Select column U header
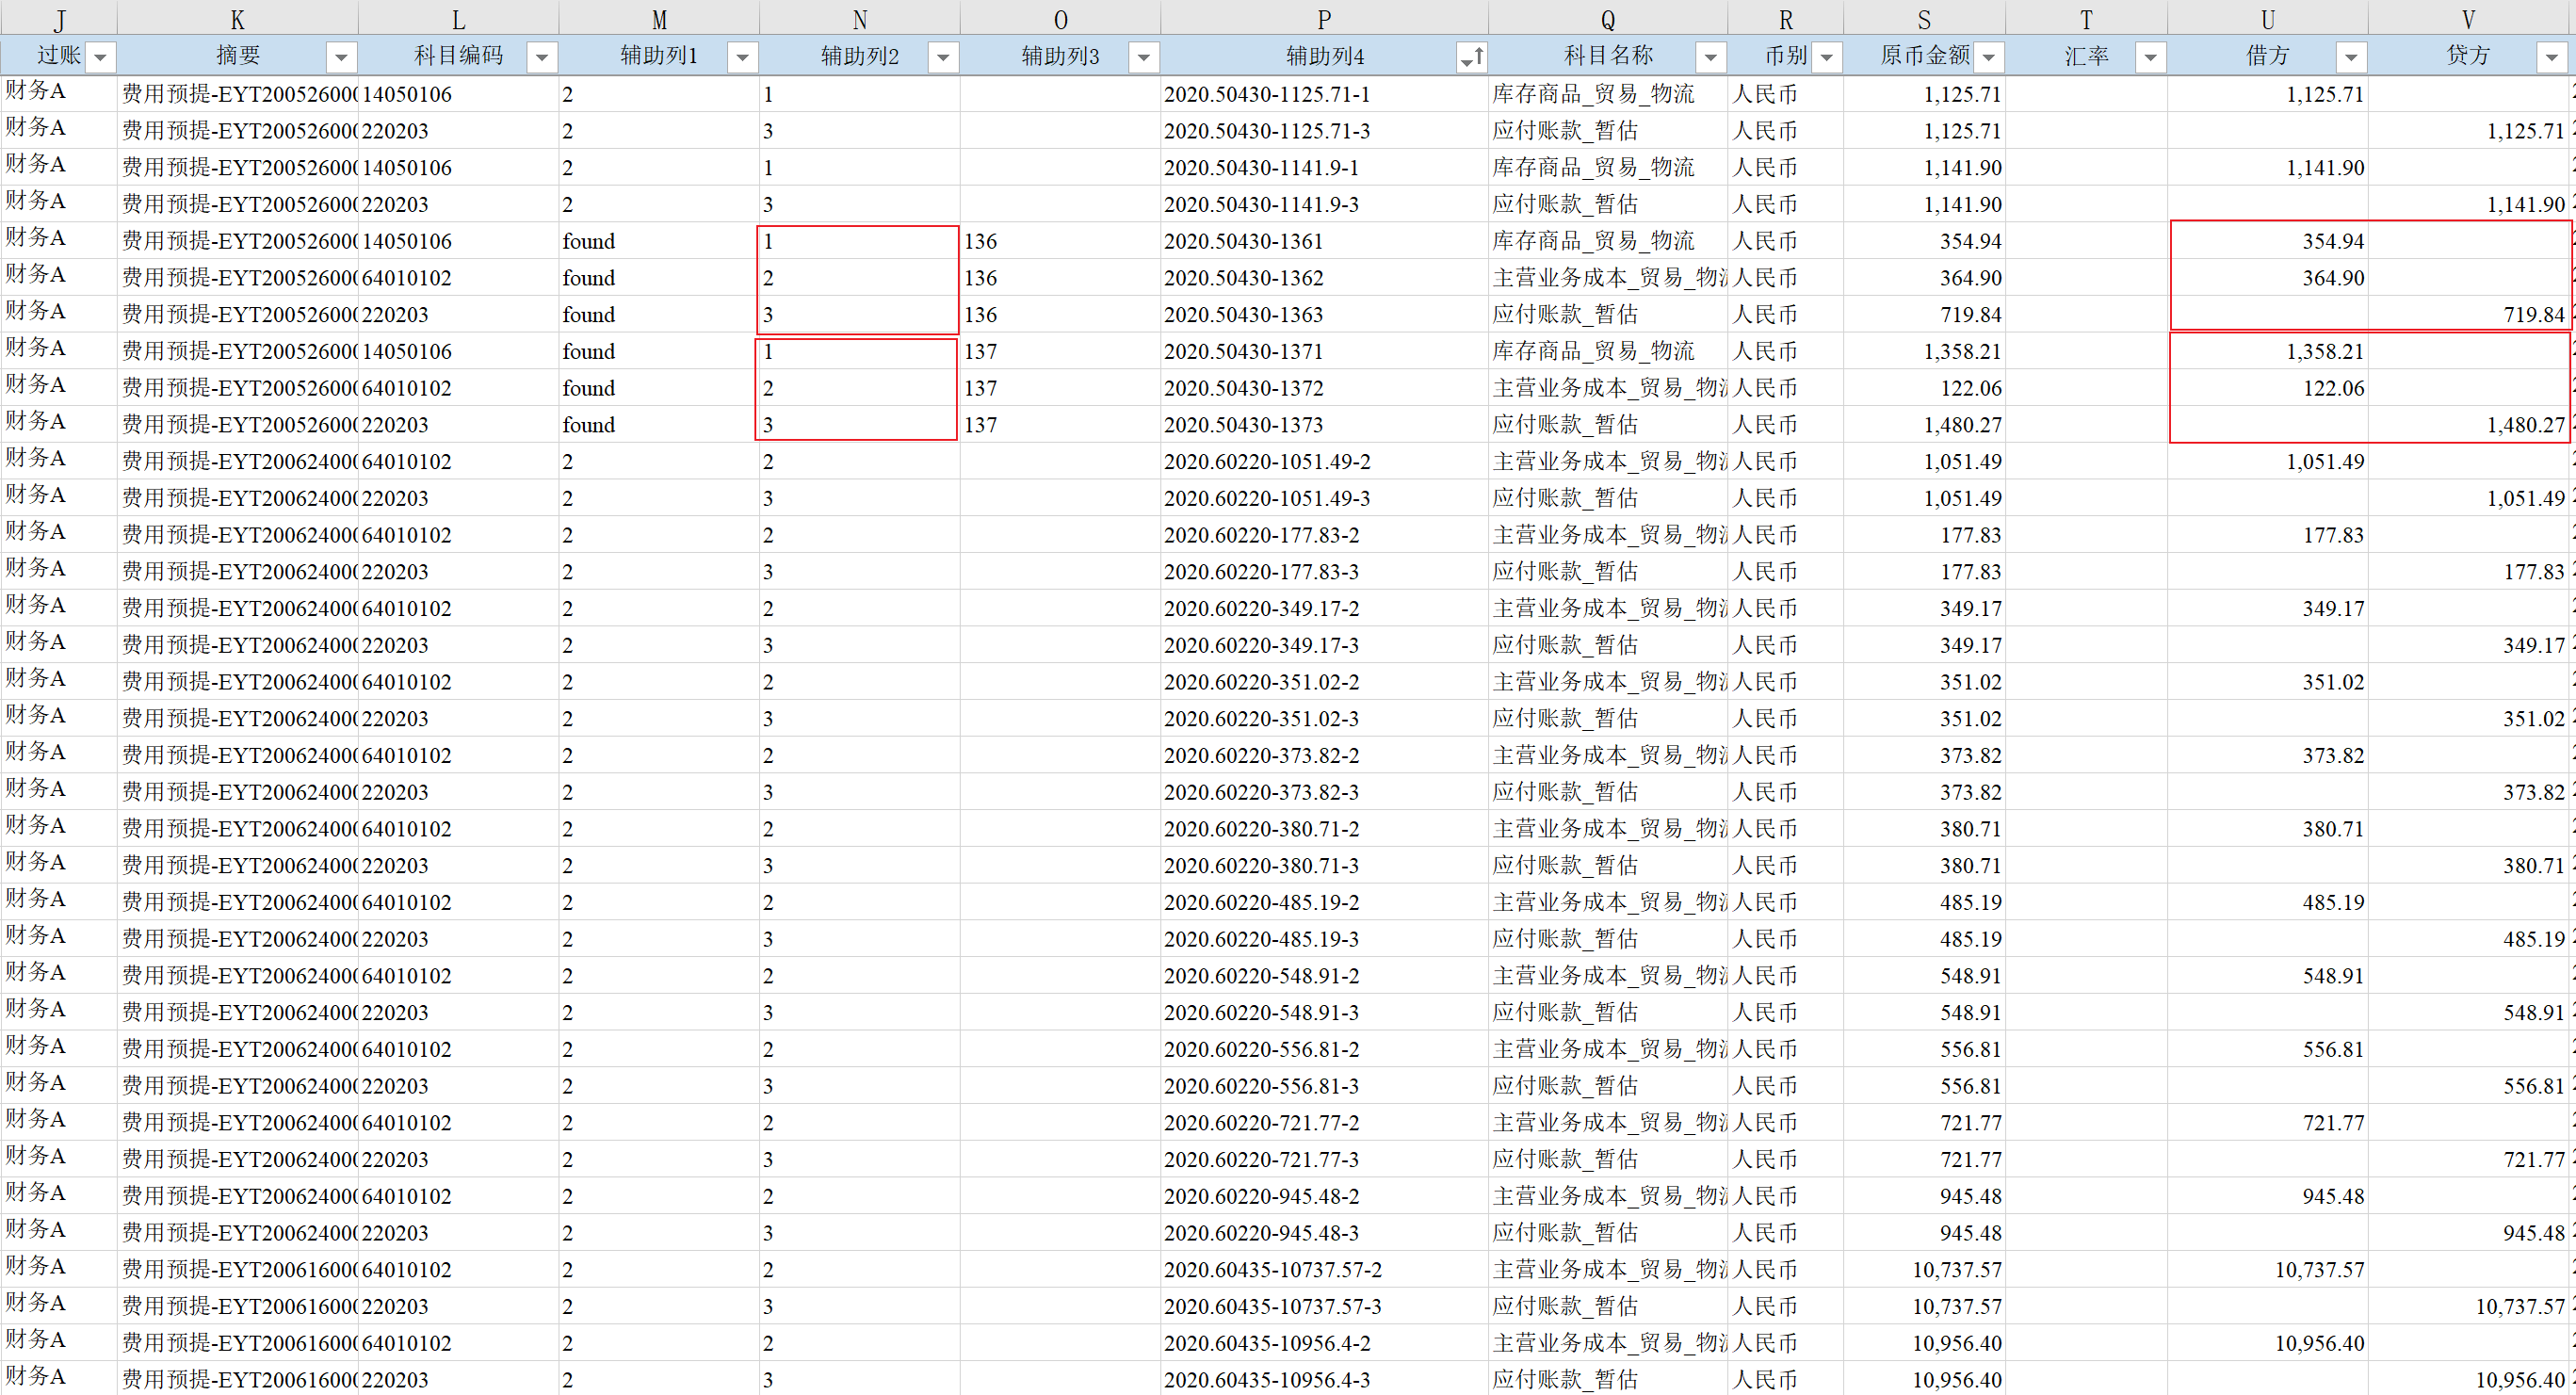Screen dimensions: 2576x1395 (2267, 19)
